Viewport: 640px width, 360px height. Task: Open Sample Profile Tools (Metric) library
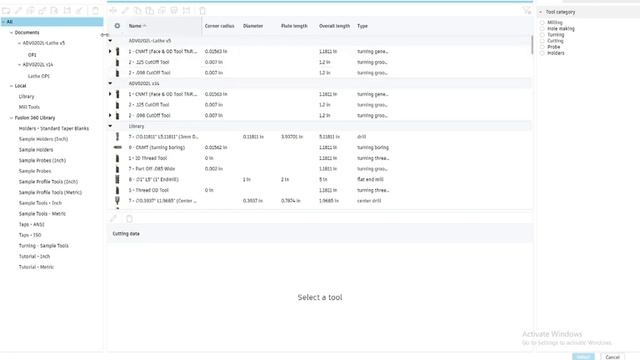[50, 192]
